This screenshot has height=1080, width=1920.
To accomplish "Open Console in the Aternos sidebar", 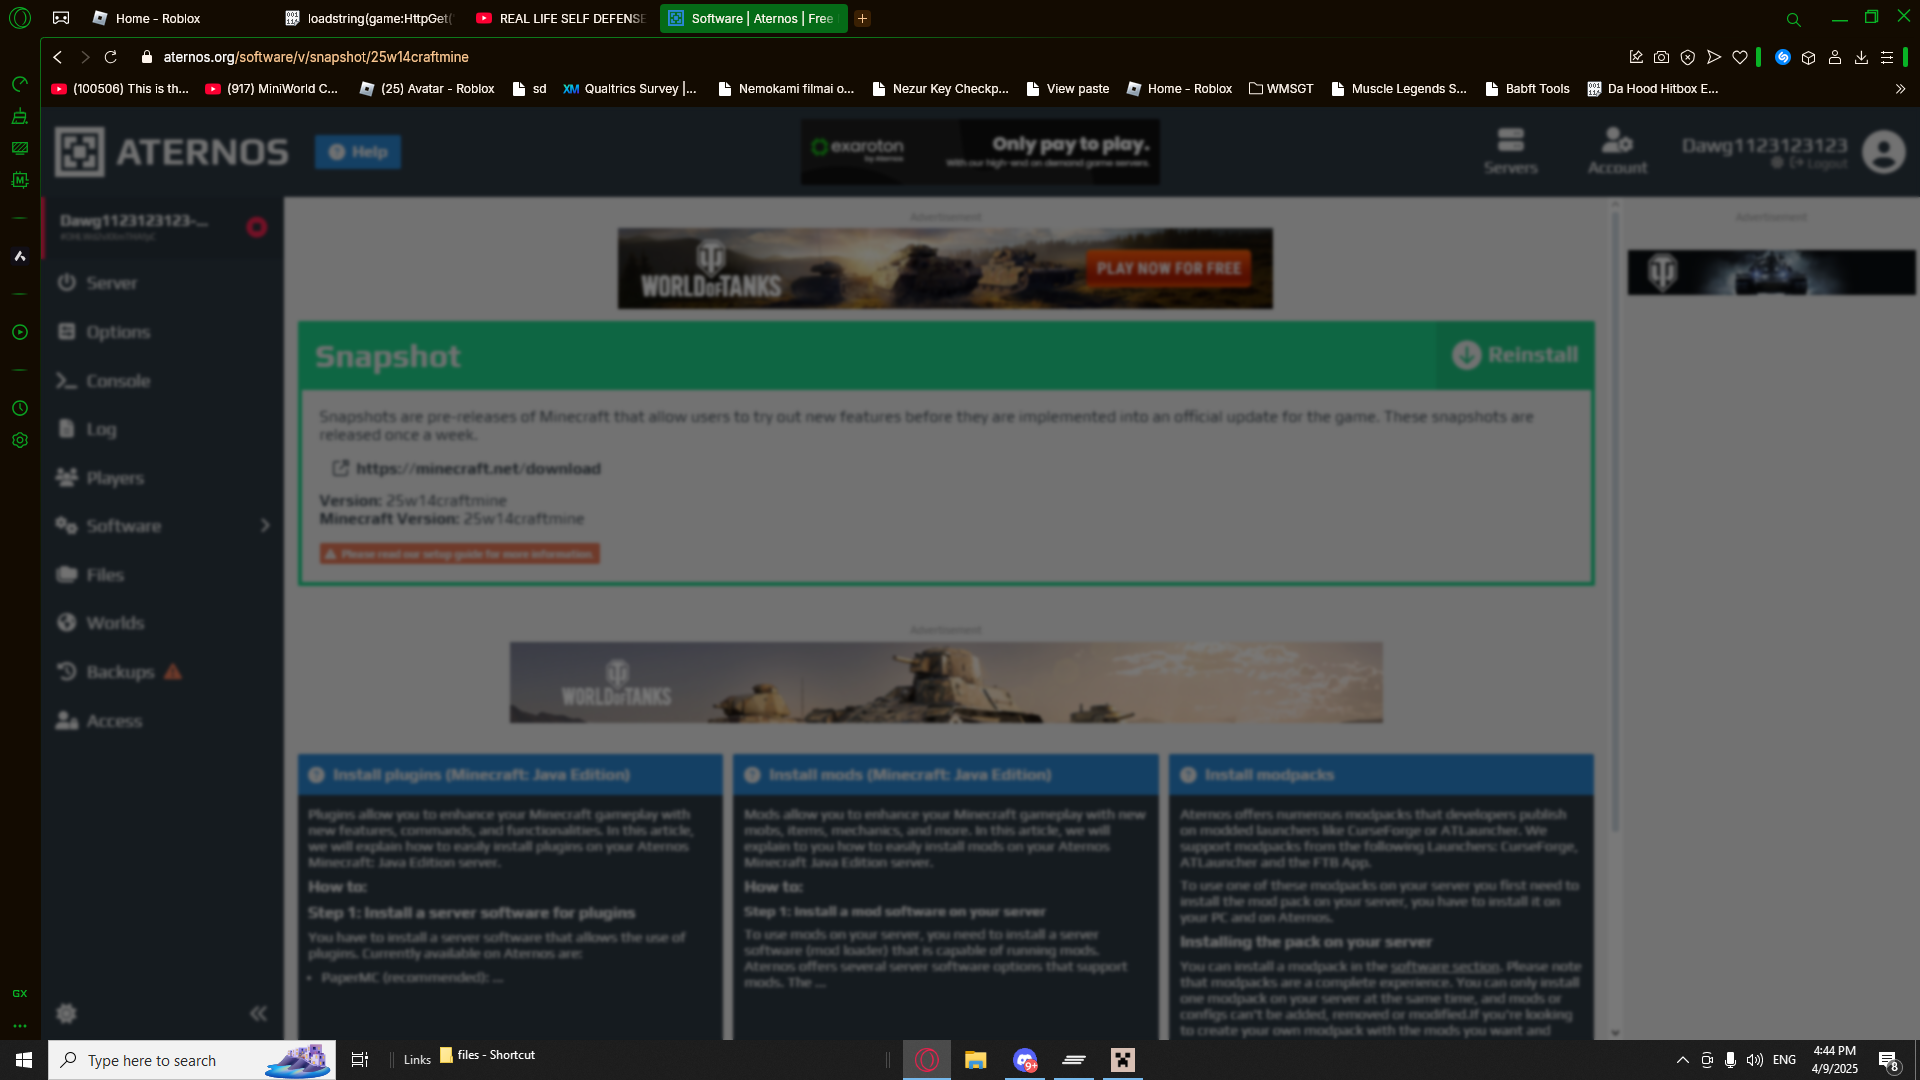I will [162, 381].
